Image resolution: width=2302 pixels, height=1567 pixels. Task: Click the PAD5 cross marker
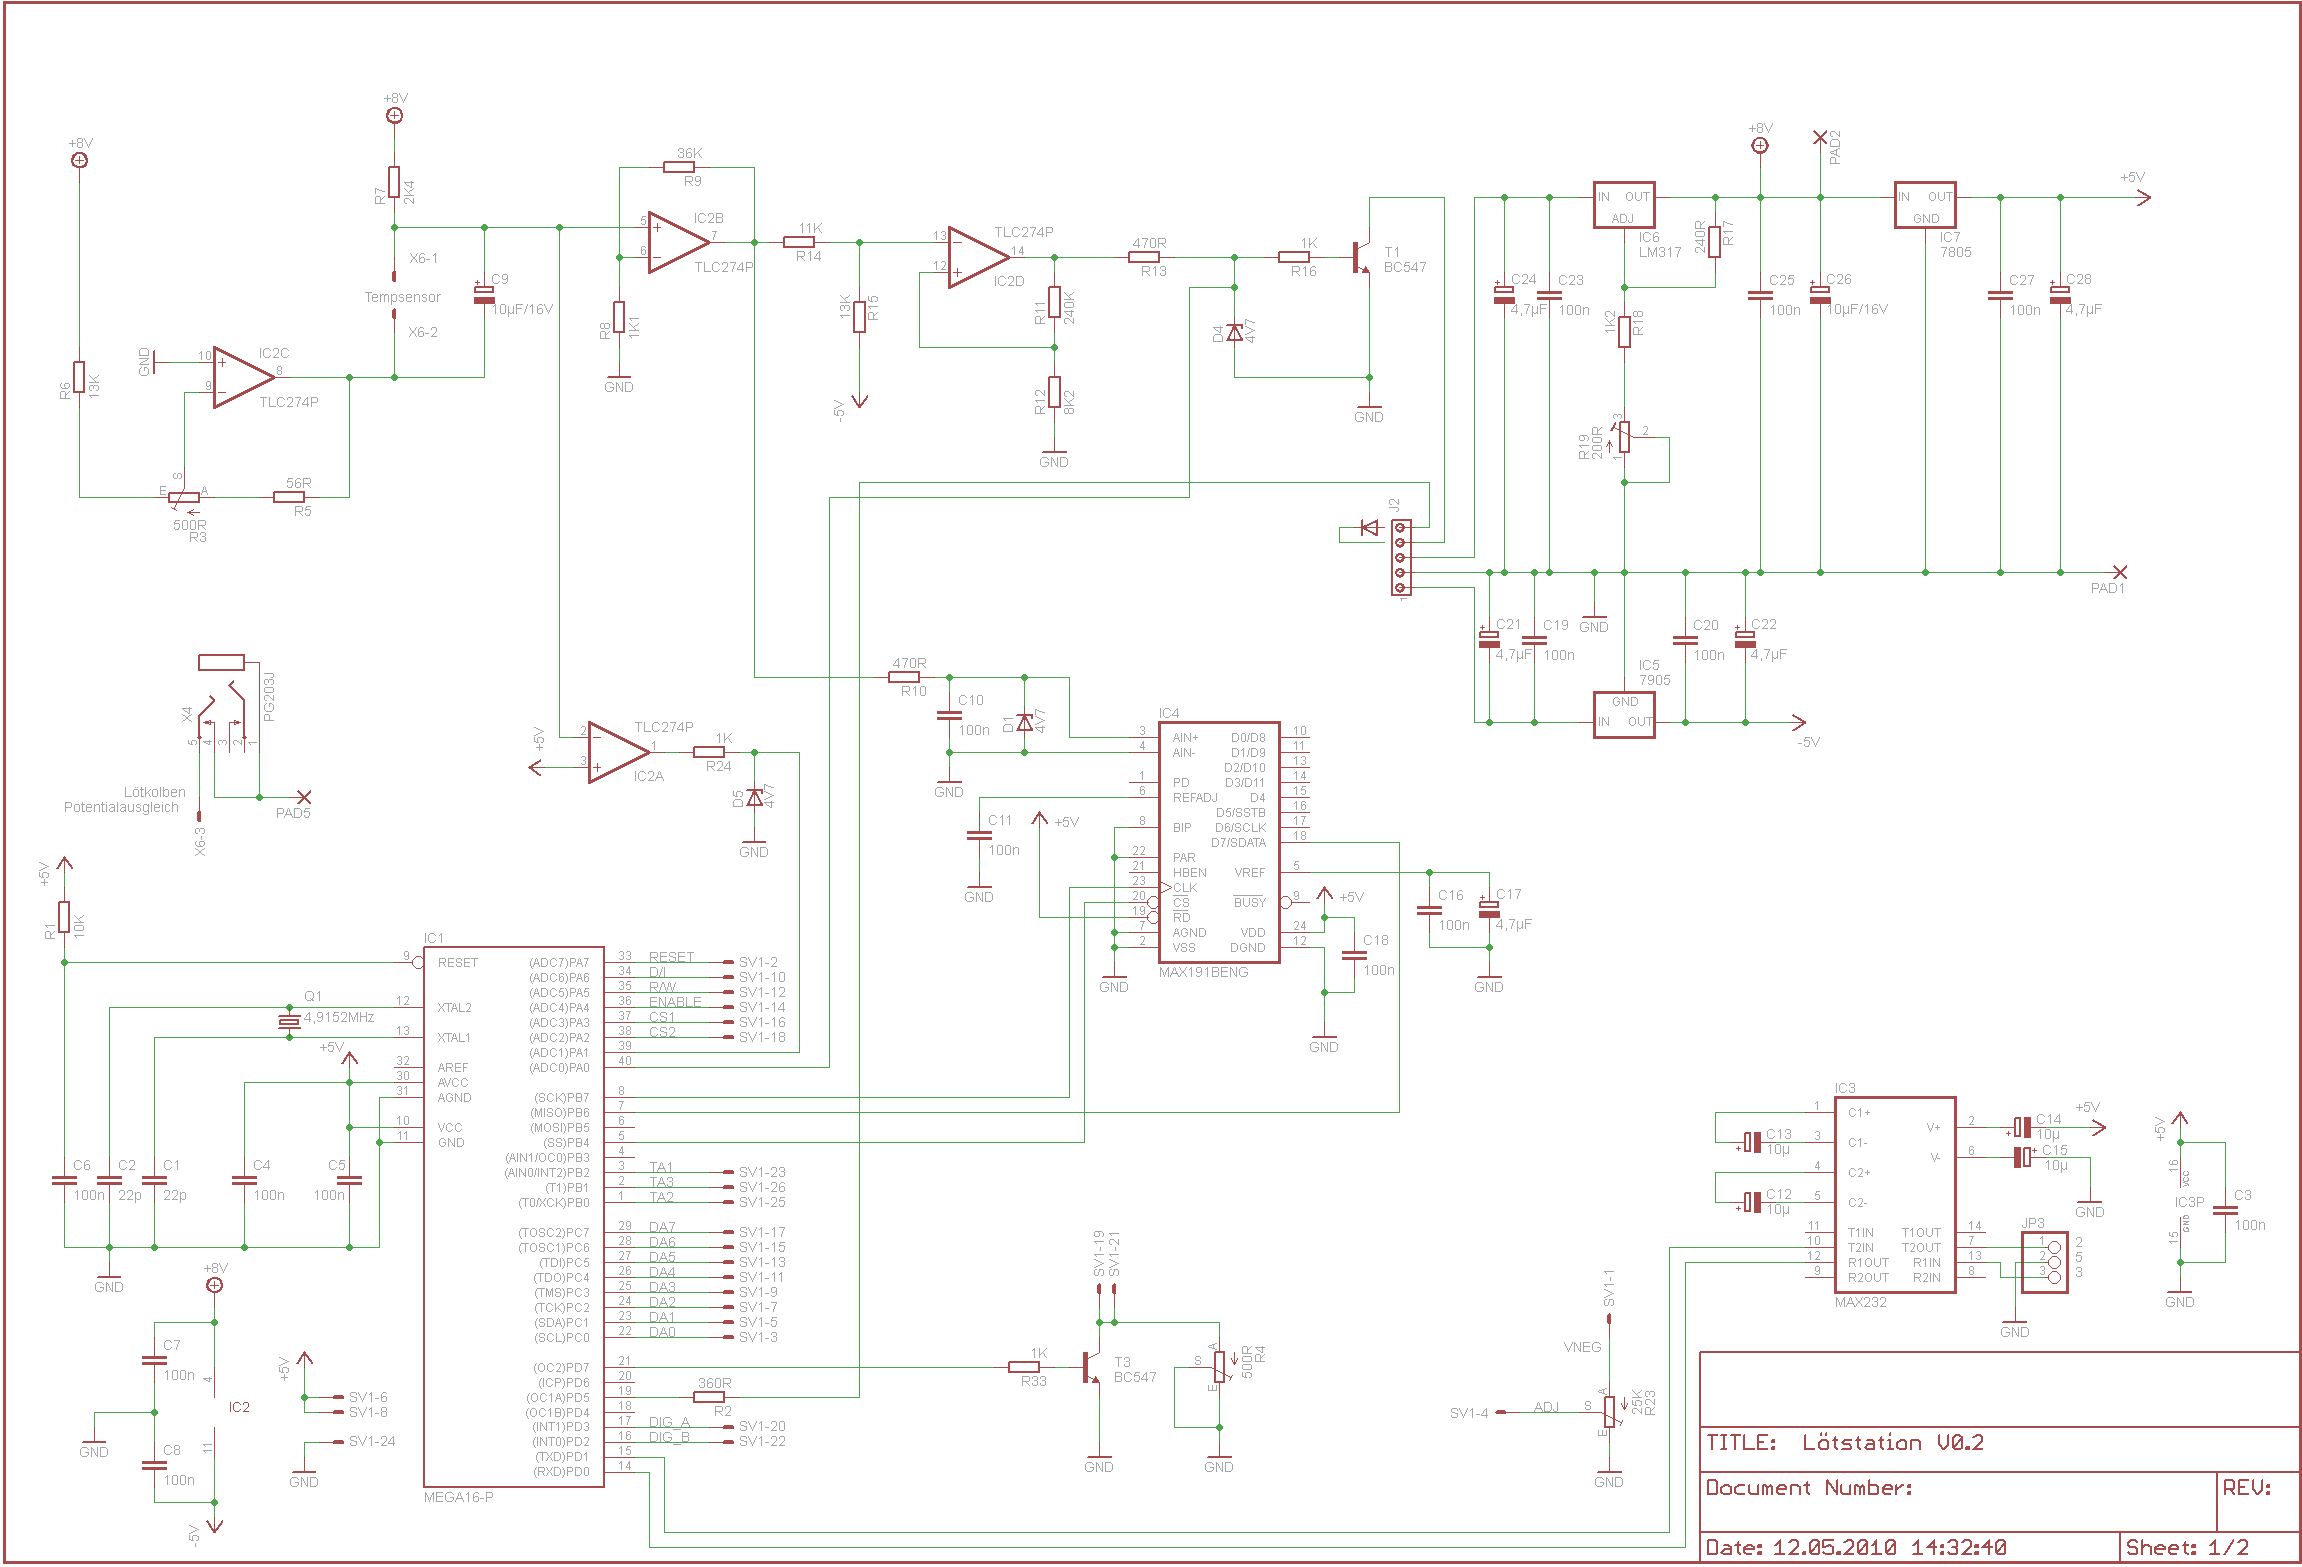click(304, 797)
